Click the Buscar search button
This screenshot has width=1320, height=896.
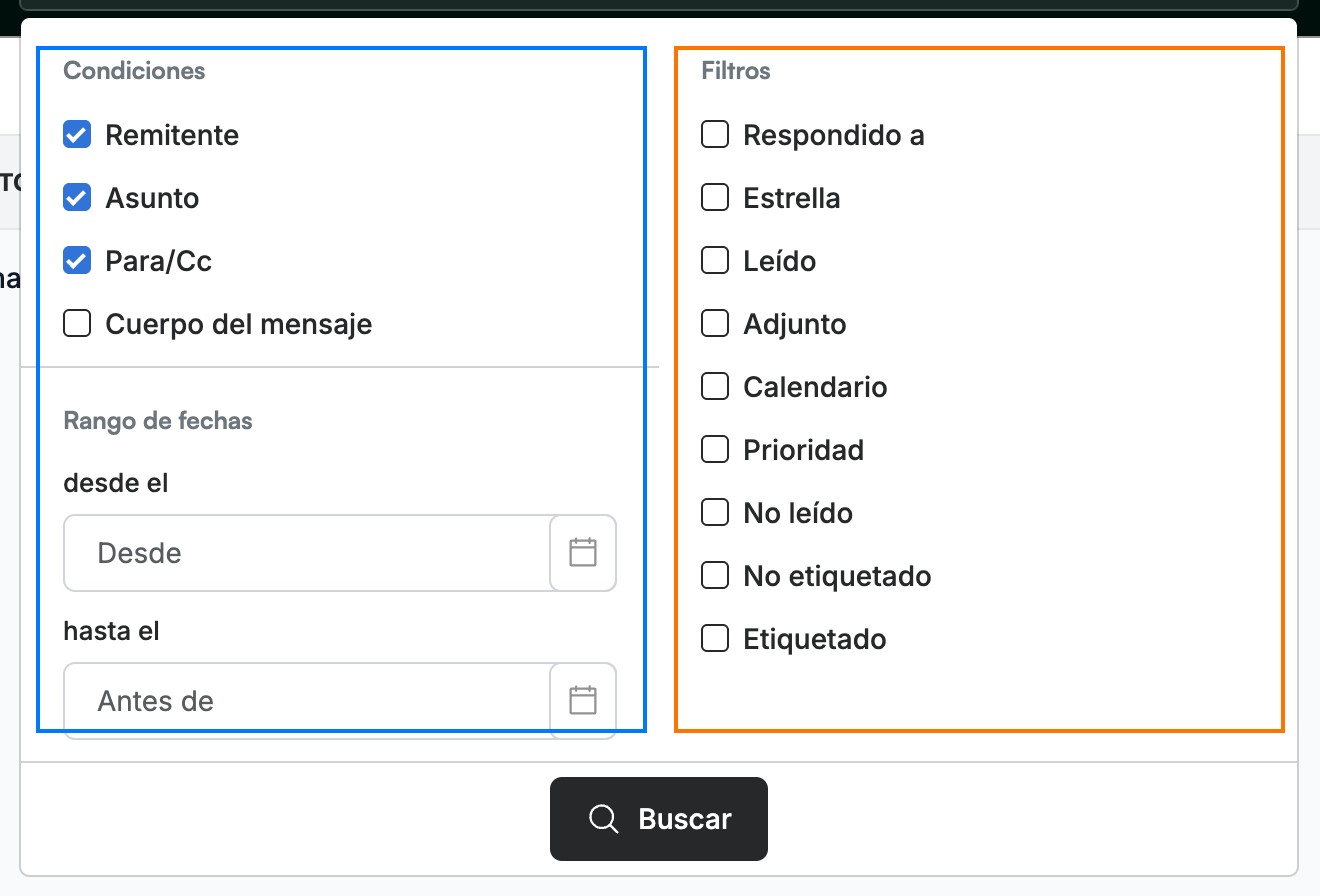click(x=659, y=819)
